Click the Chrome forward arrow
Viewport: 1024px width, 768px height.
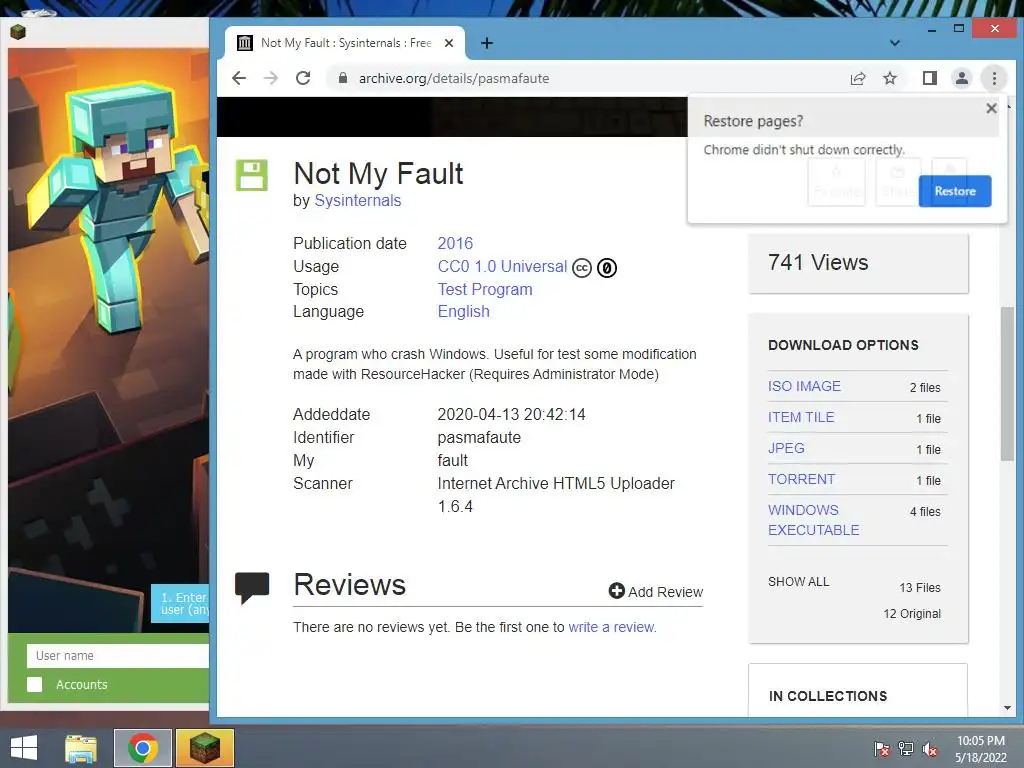pos(270,78)
